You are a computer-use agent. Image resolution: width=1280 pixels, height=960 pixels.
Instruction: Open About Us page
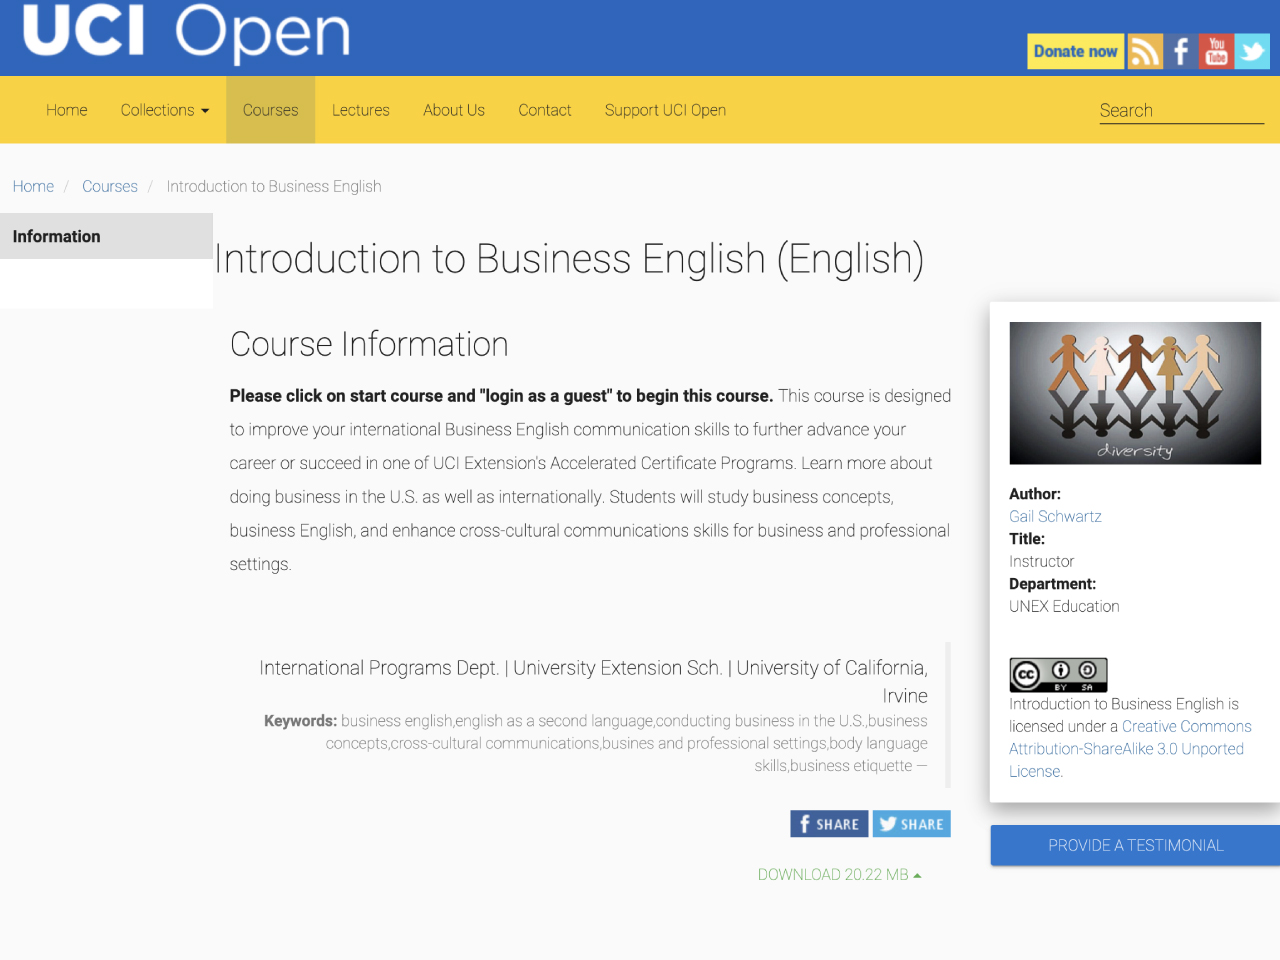click(454, 110)
